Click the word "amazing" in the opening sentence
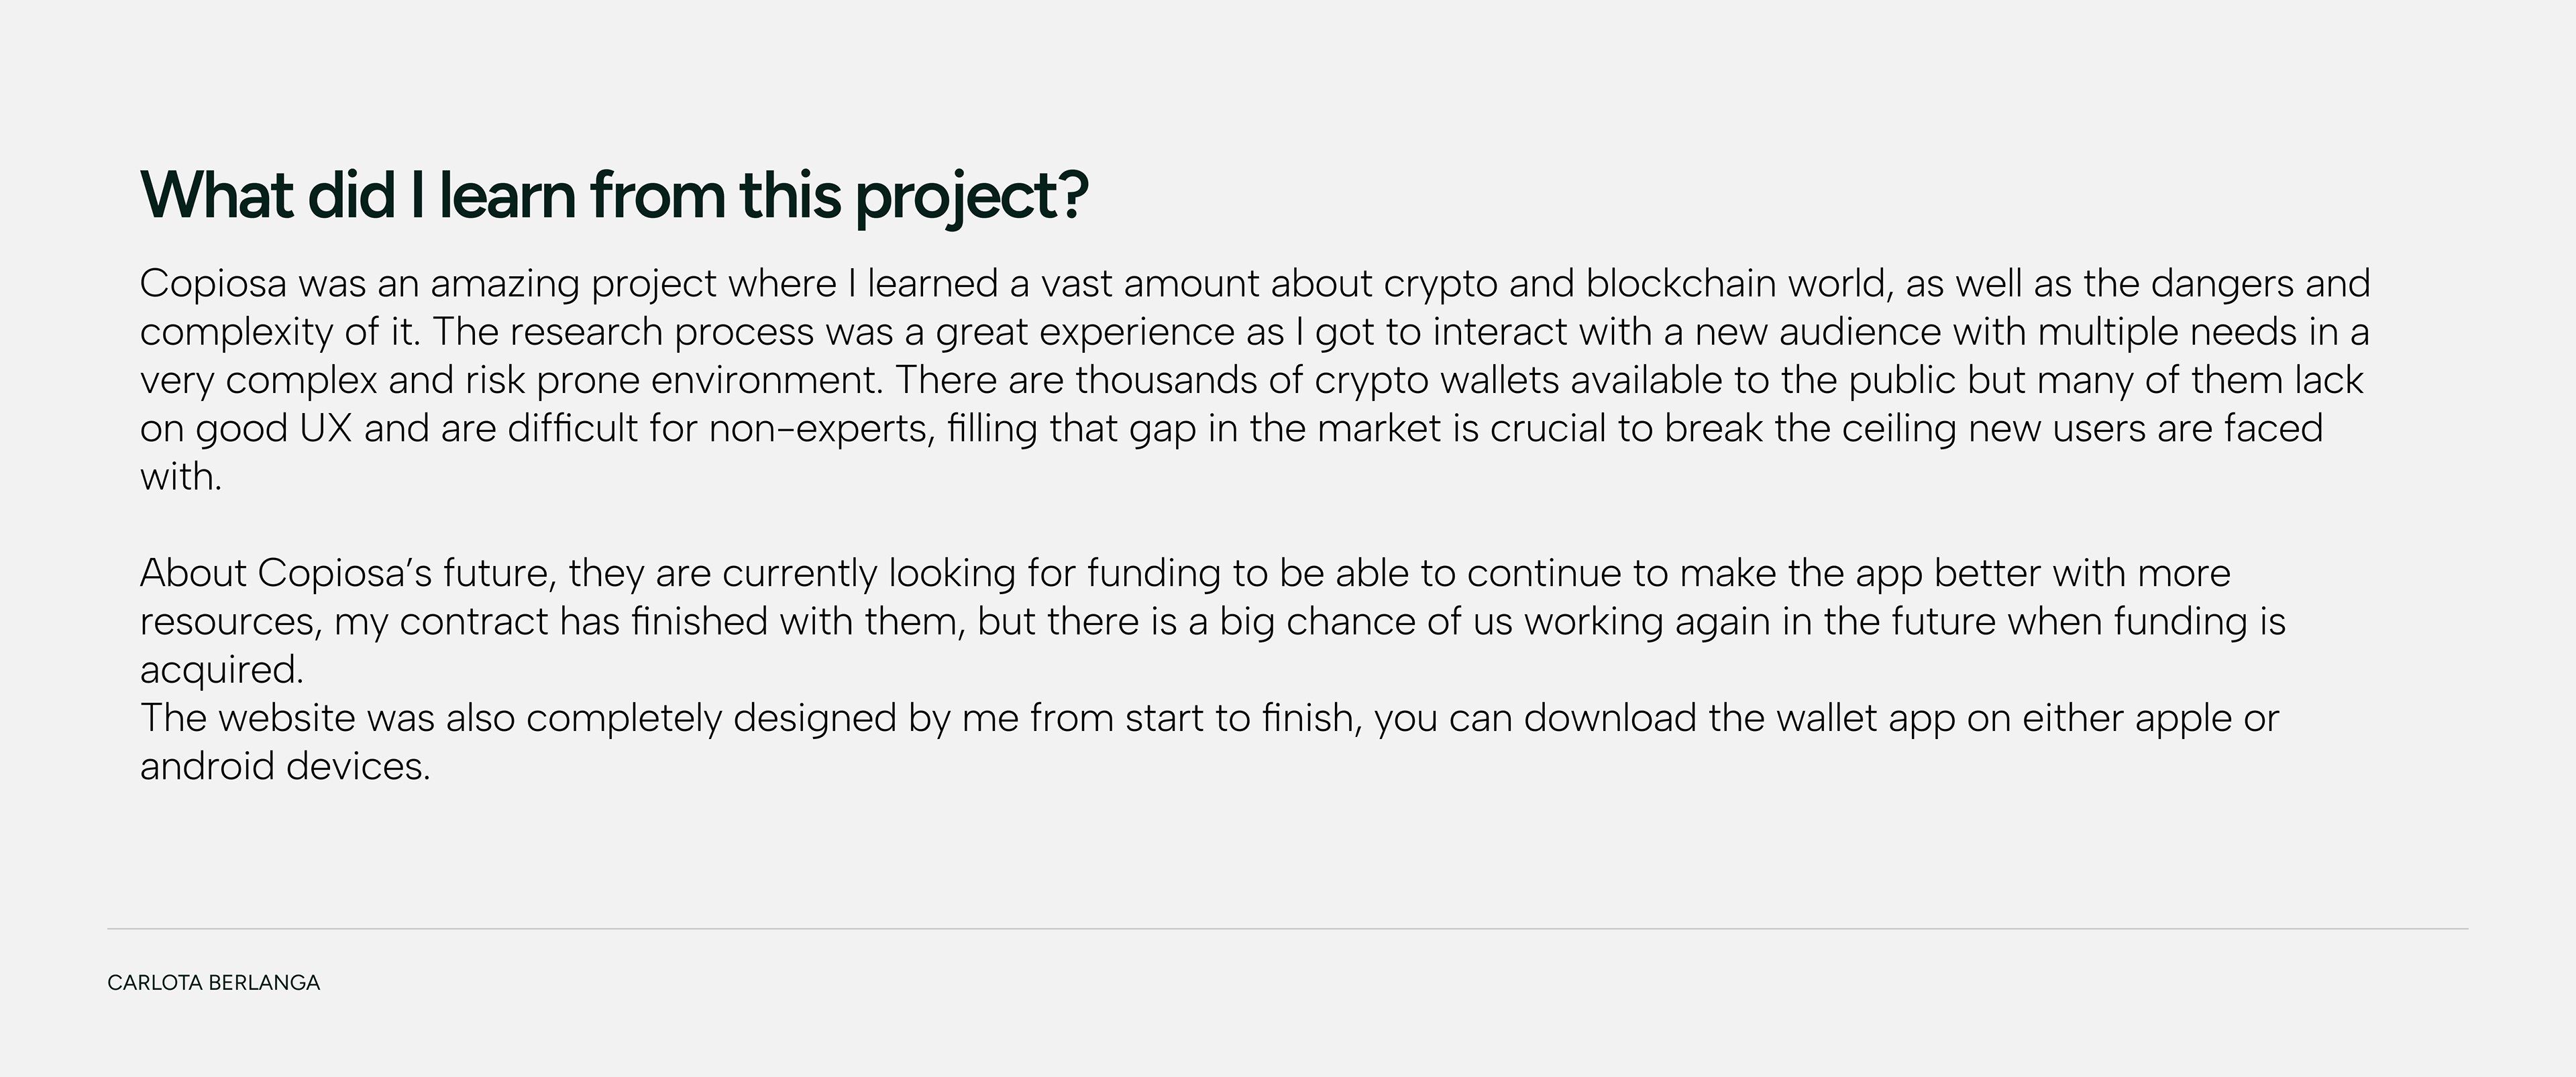 coord(505,284)
